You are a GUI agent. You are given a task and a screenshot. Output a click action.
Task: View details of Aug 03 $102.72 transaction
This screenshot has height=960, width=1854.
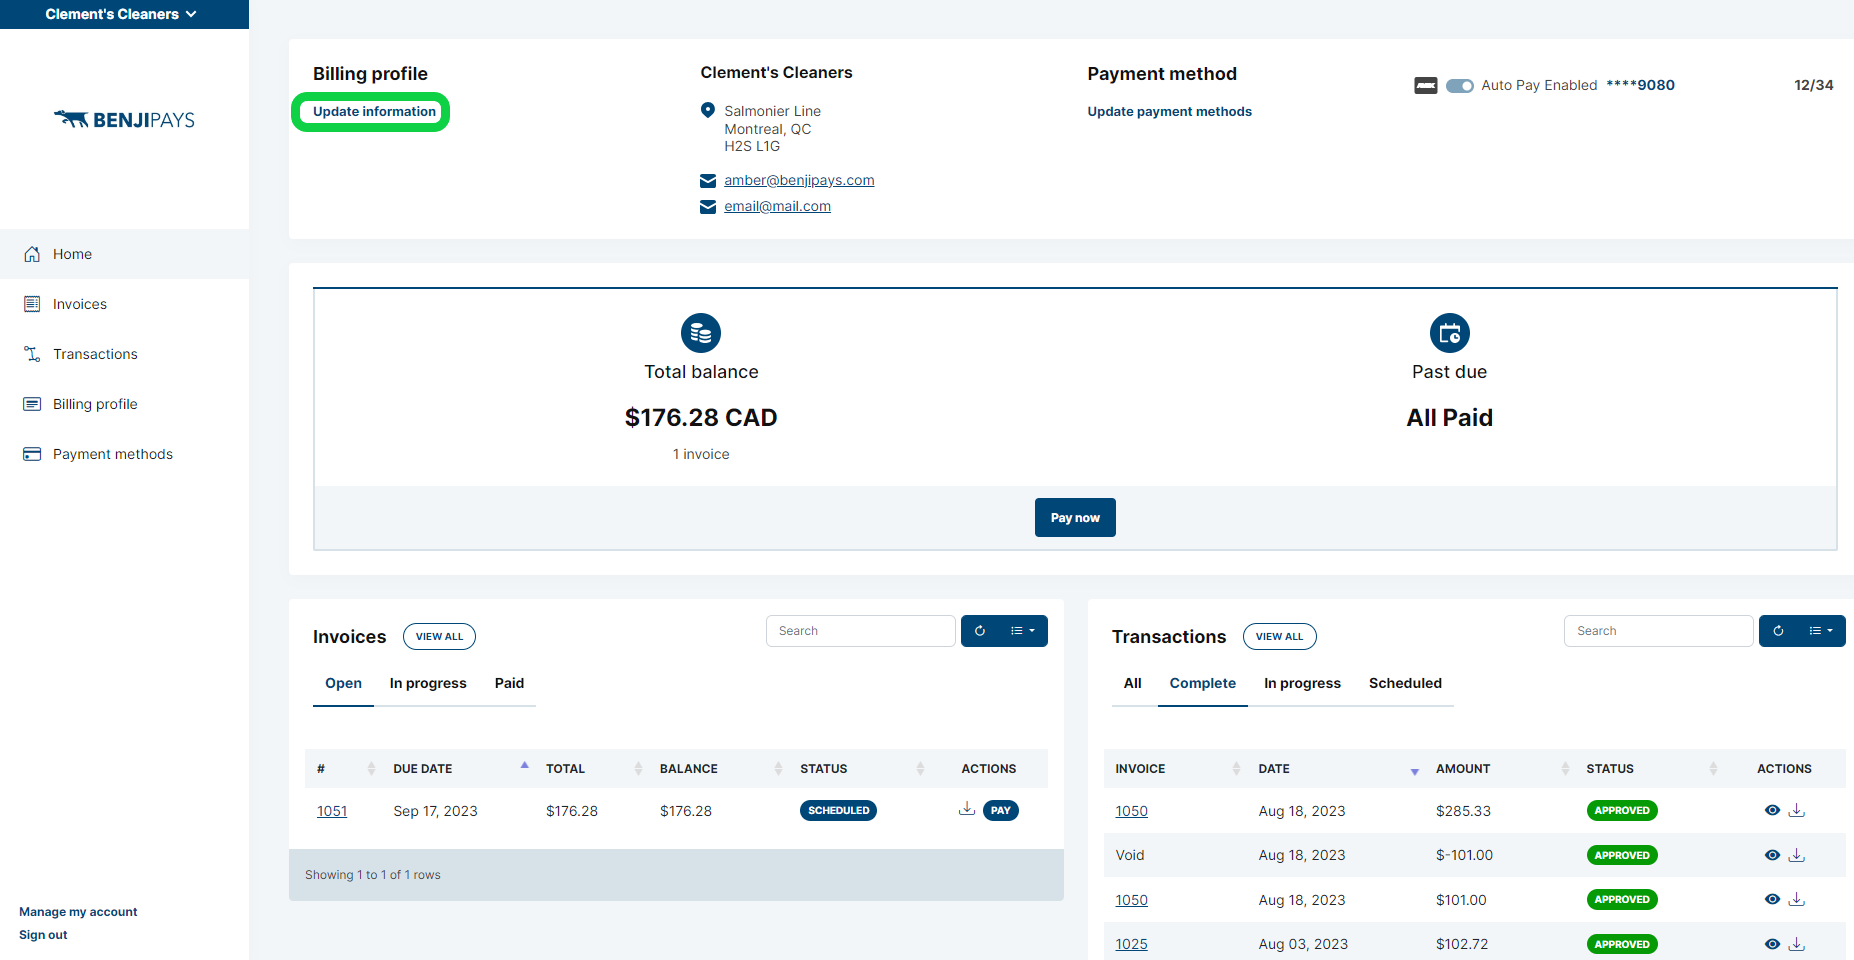click(x=1772, y=944)
